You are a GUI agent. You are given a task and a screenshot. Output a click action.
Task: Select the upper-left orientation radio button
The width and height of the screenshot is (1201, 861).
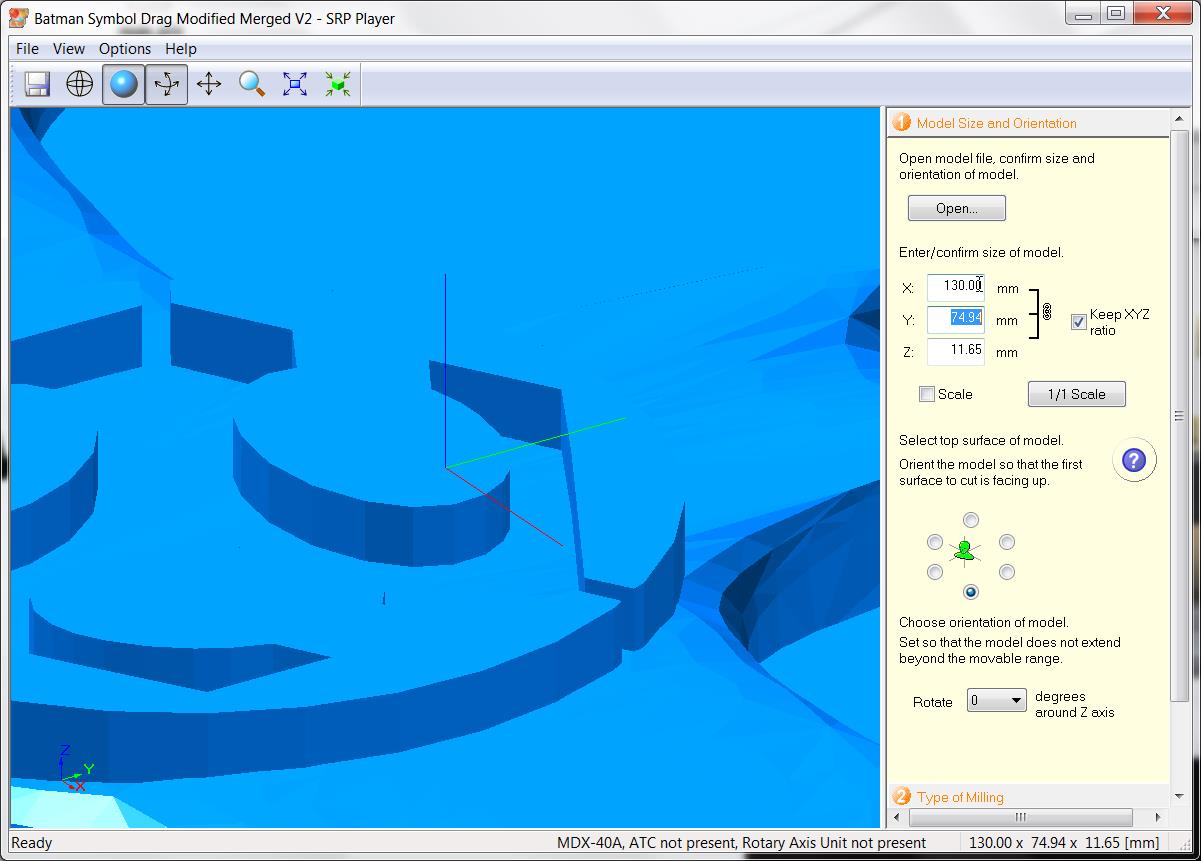coord(934,542)
